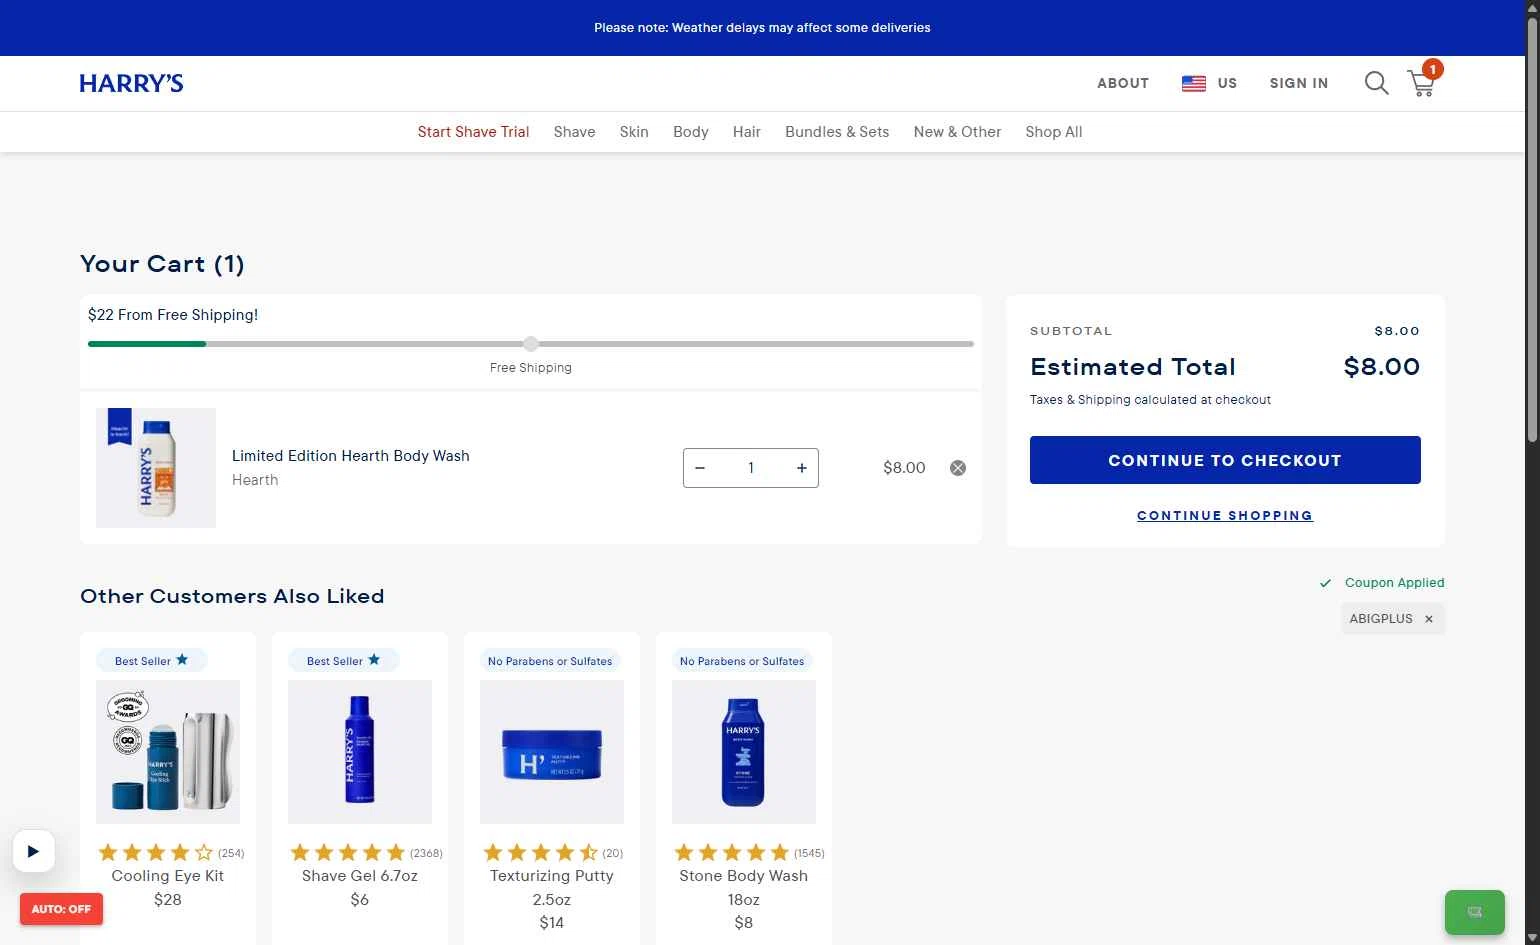
Task: Click the $8.00 Estimated Total value
Action: [x=1382, y=367]
